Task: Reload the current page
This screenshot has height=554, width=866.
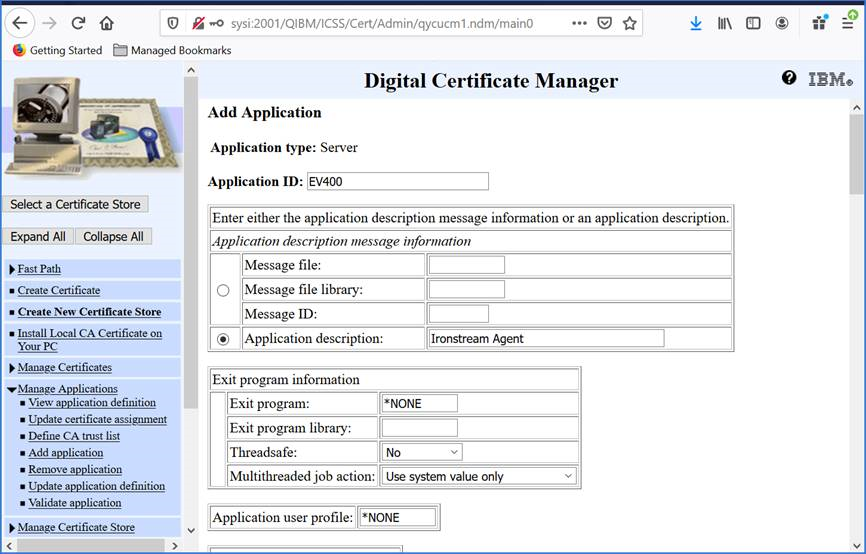Action: pyautogui.click(x=78, y=23)
